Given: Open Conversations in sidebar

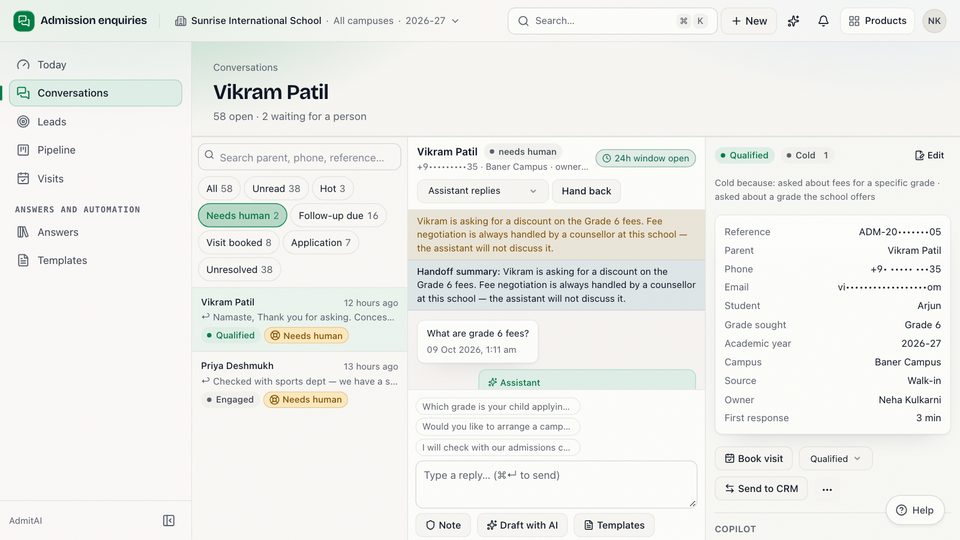Looking at the screenshot, I should (96, 92).
